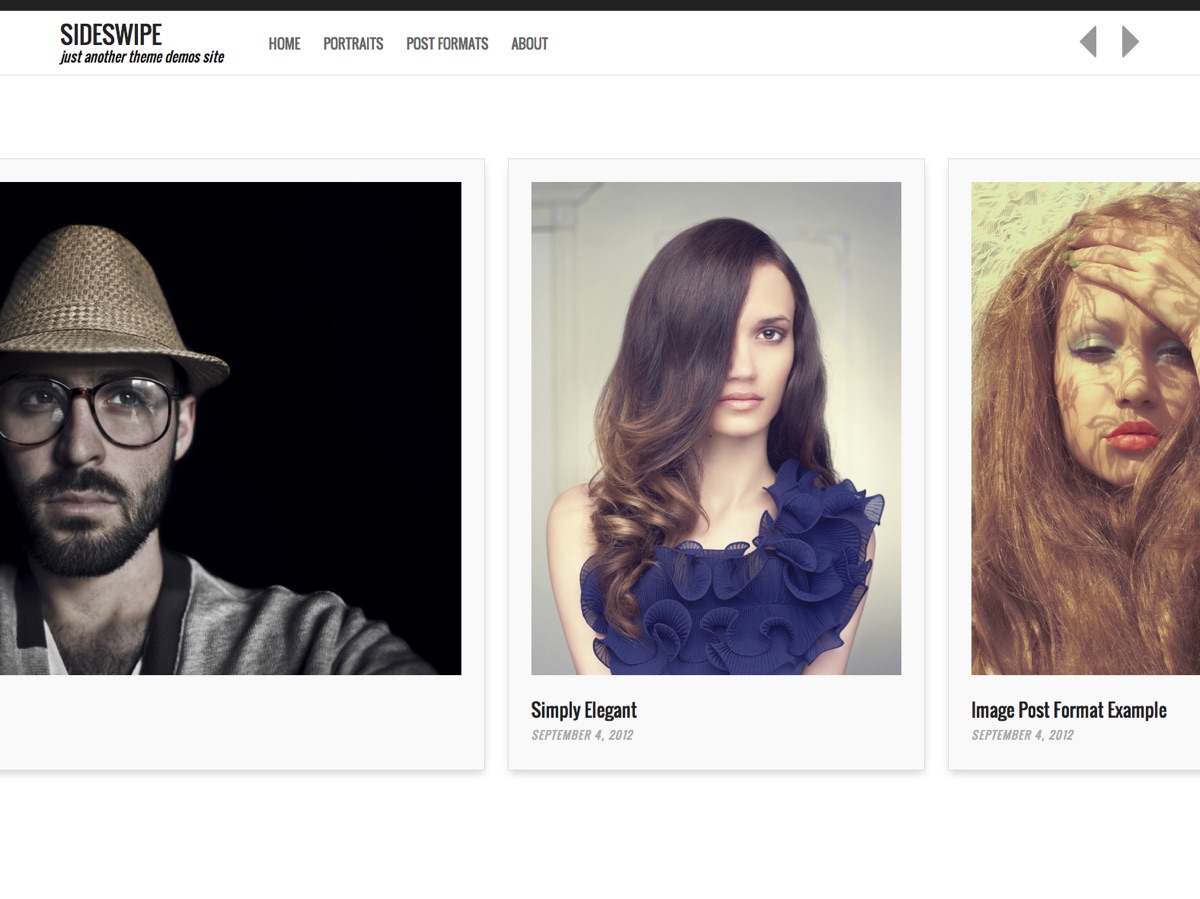The image size is (1200, 899).
Task: Open the Home menu item
Action: [284, 44]
